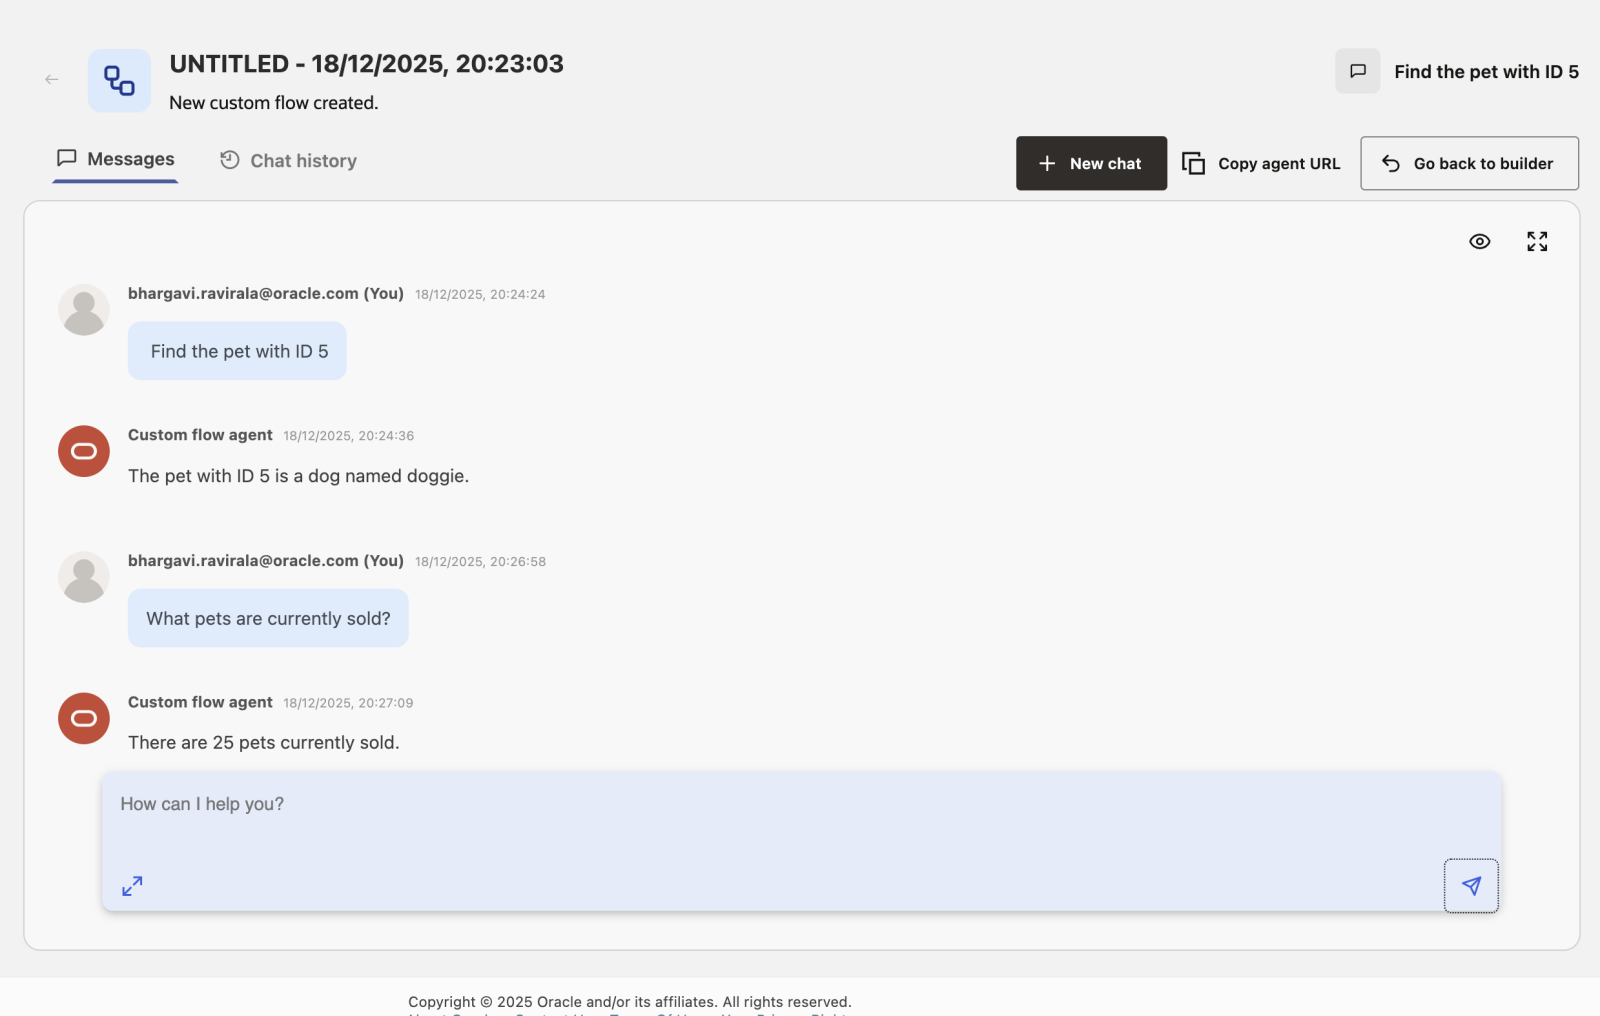This screenshot has width=1600, height=1016.
Task: Switch to the Chat history tab
Action: coord(303,160)
